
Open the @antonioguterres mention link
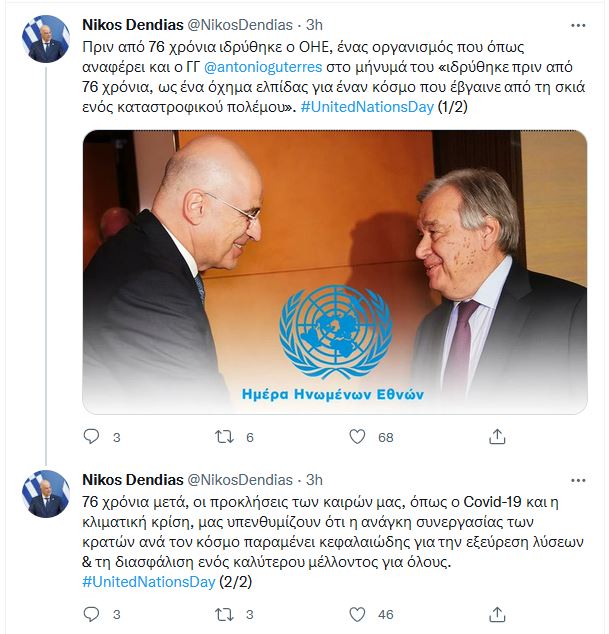(x=263, y=67)
